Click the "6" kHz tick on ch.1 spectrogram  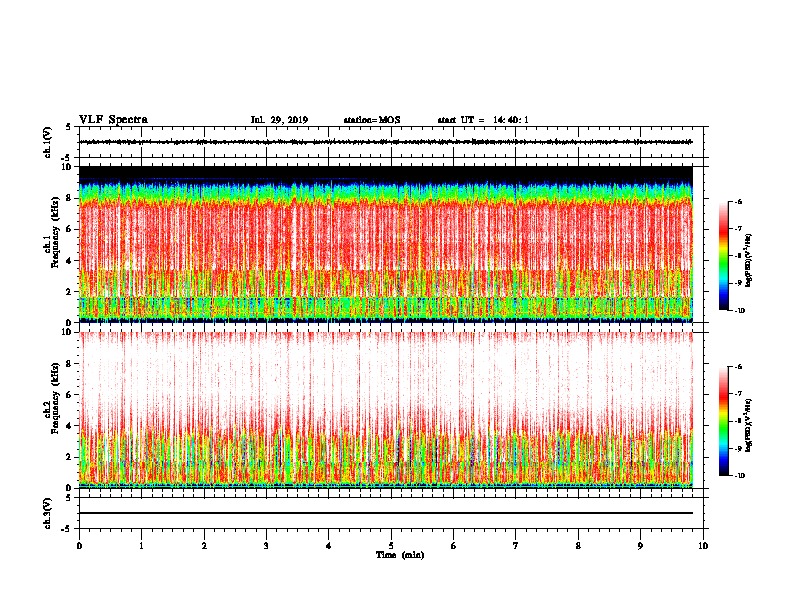pyautogui.click(x=70, y=229)
